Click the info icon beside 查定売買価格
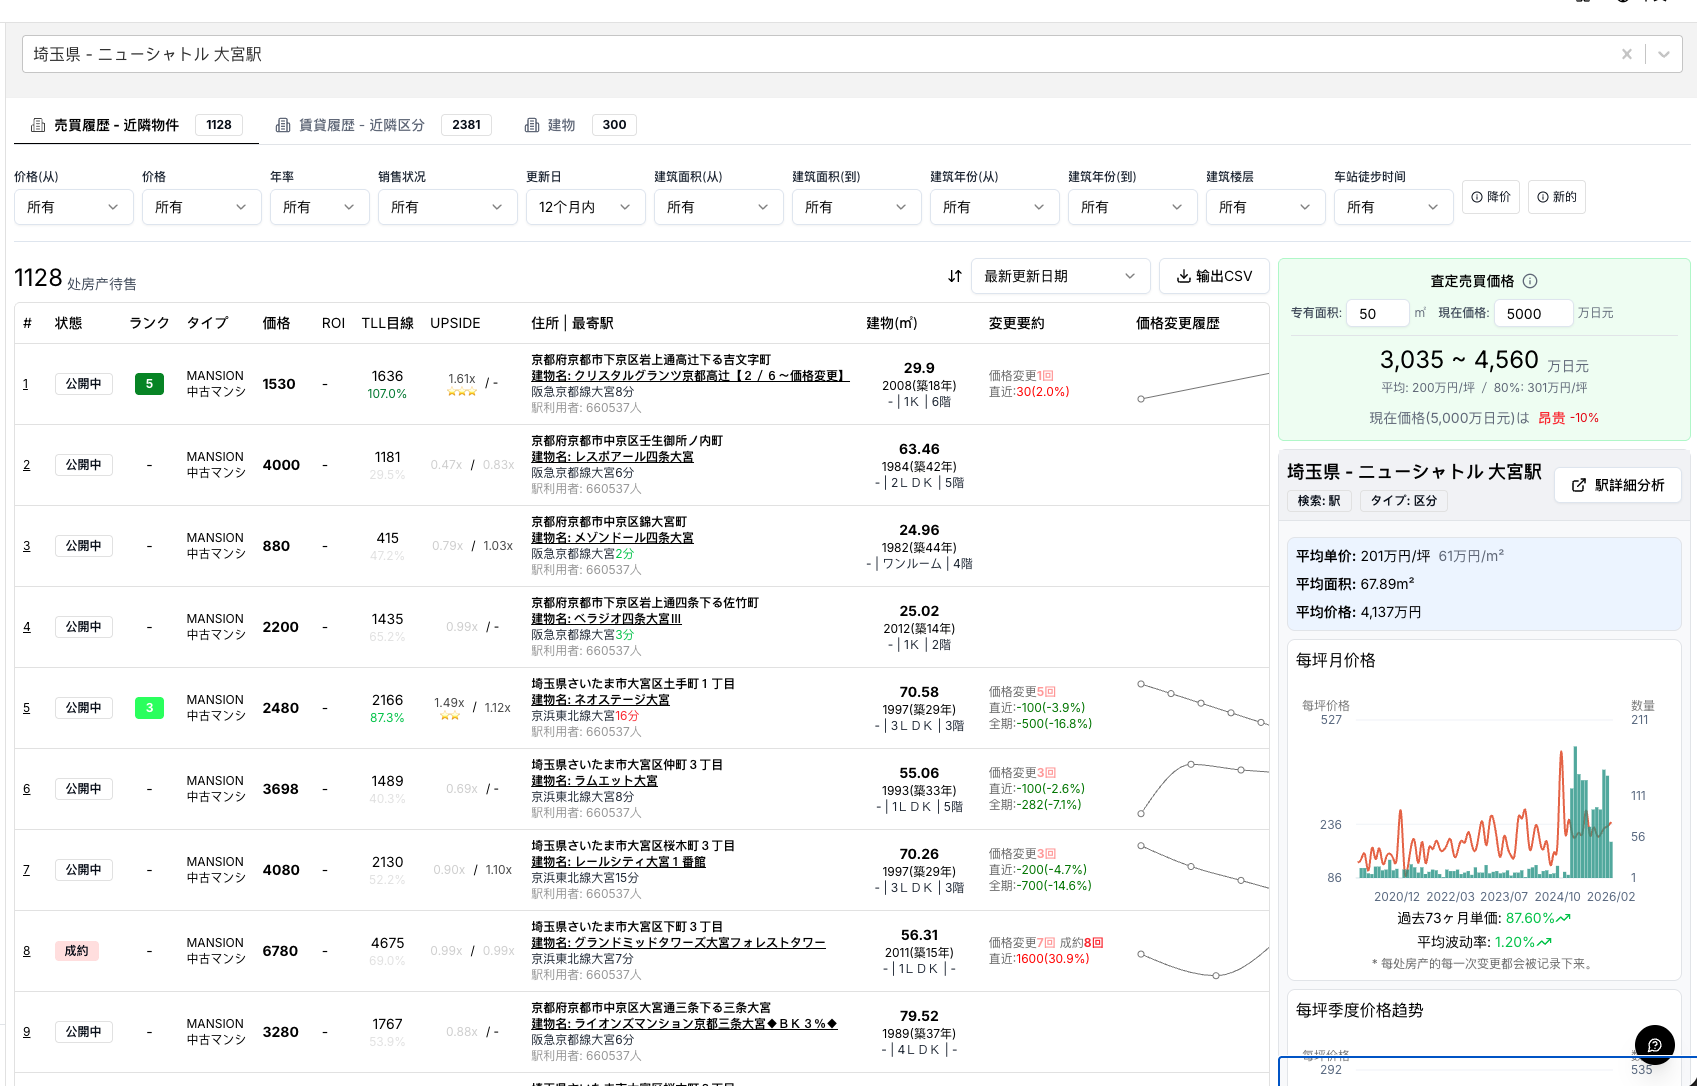 1530,281
